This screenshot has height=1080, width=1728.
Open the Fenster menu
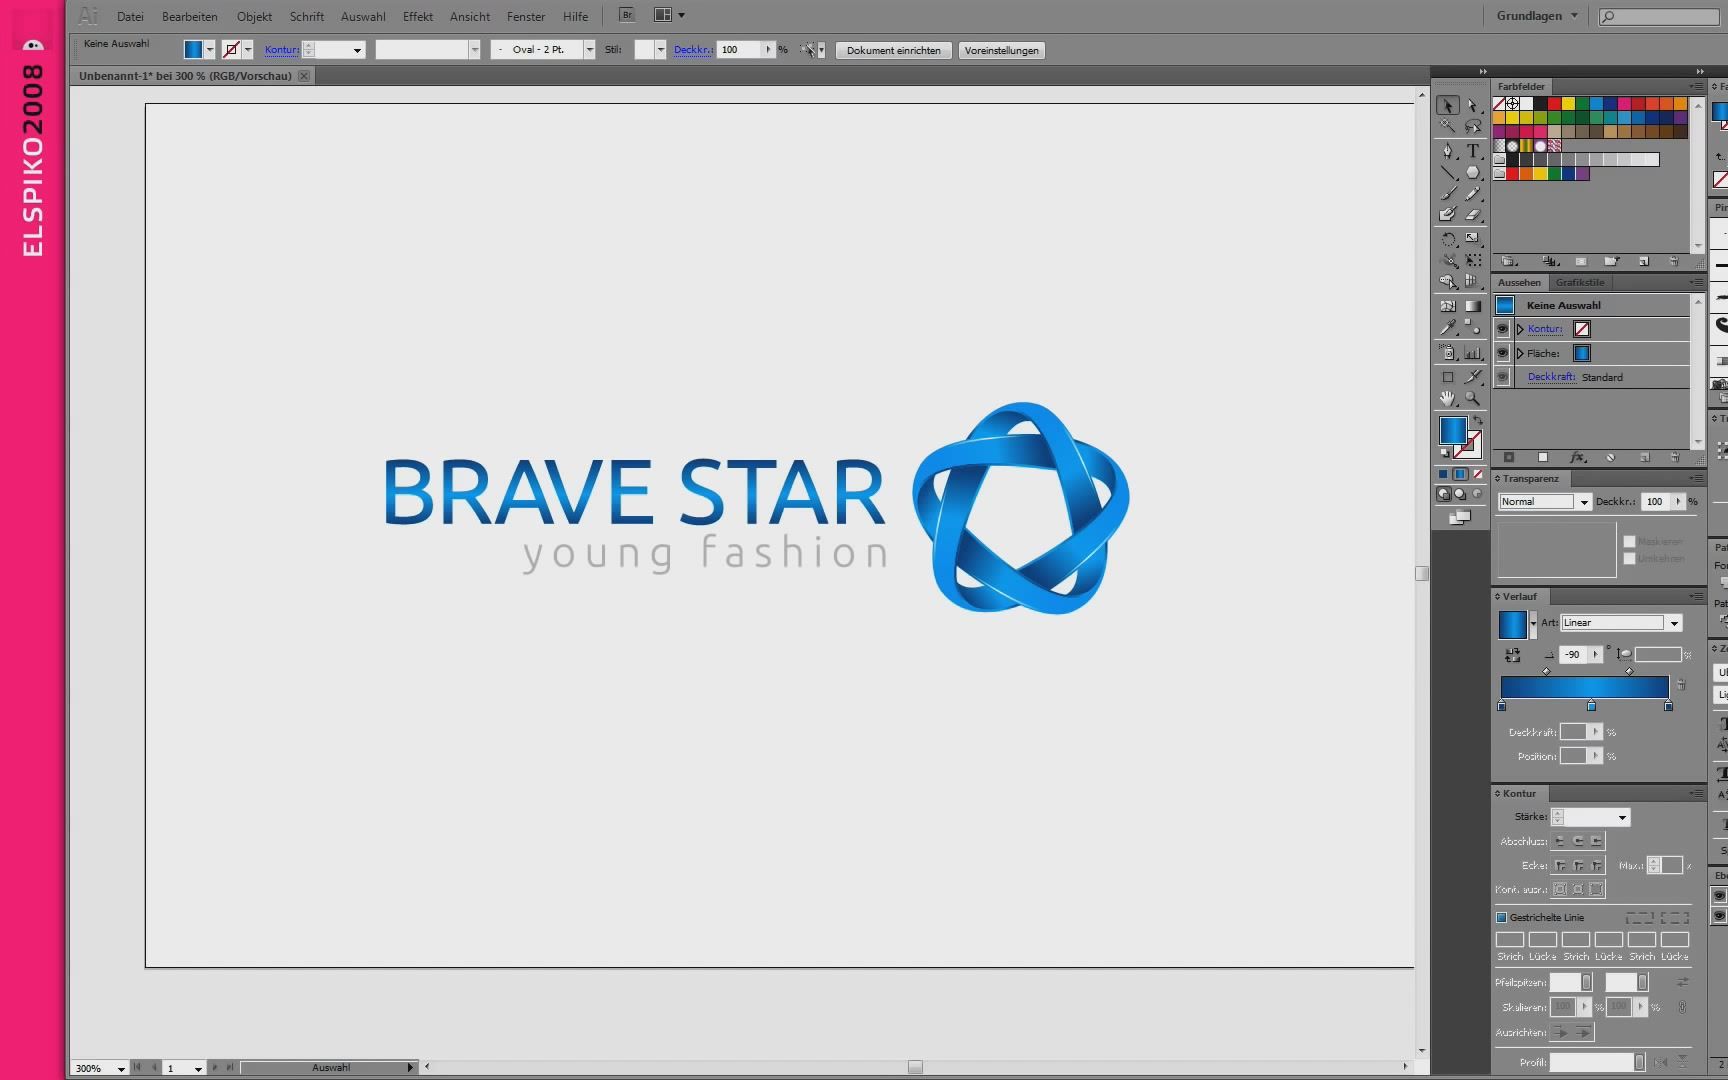coord(526,16)
